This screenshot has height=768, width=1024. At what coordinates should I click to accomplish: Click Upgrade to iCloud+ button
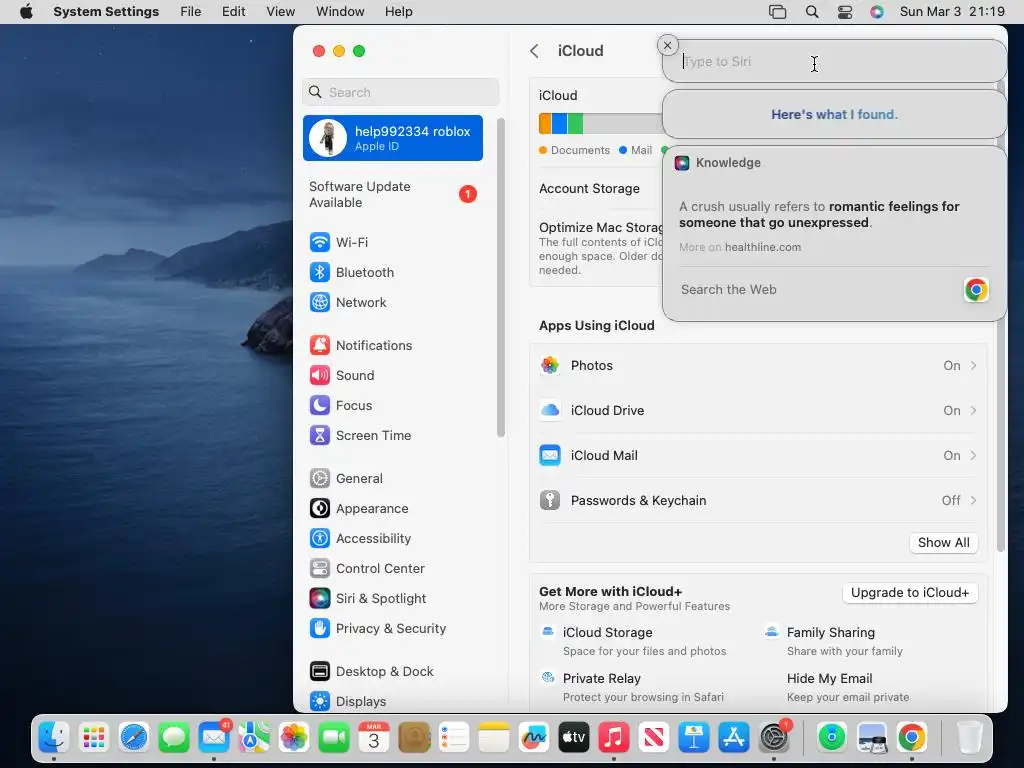click(x=910, y=593)
